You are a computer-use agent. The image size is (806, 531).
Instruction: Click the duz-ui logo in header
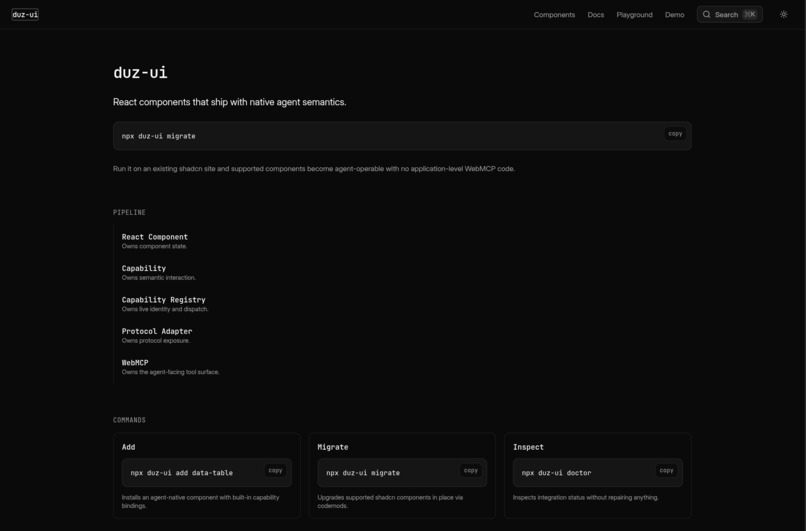[x=25, y=14]
